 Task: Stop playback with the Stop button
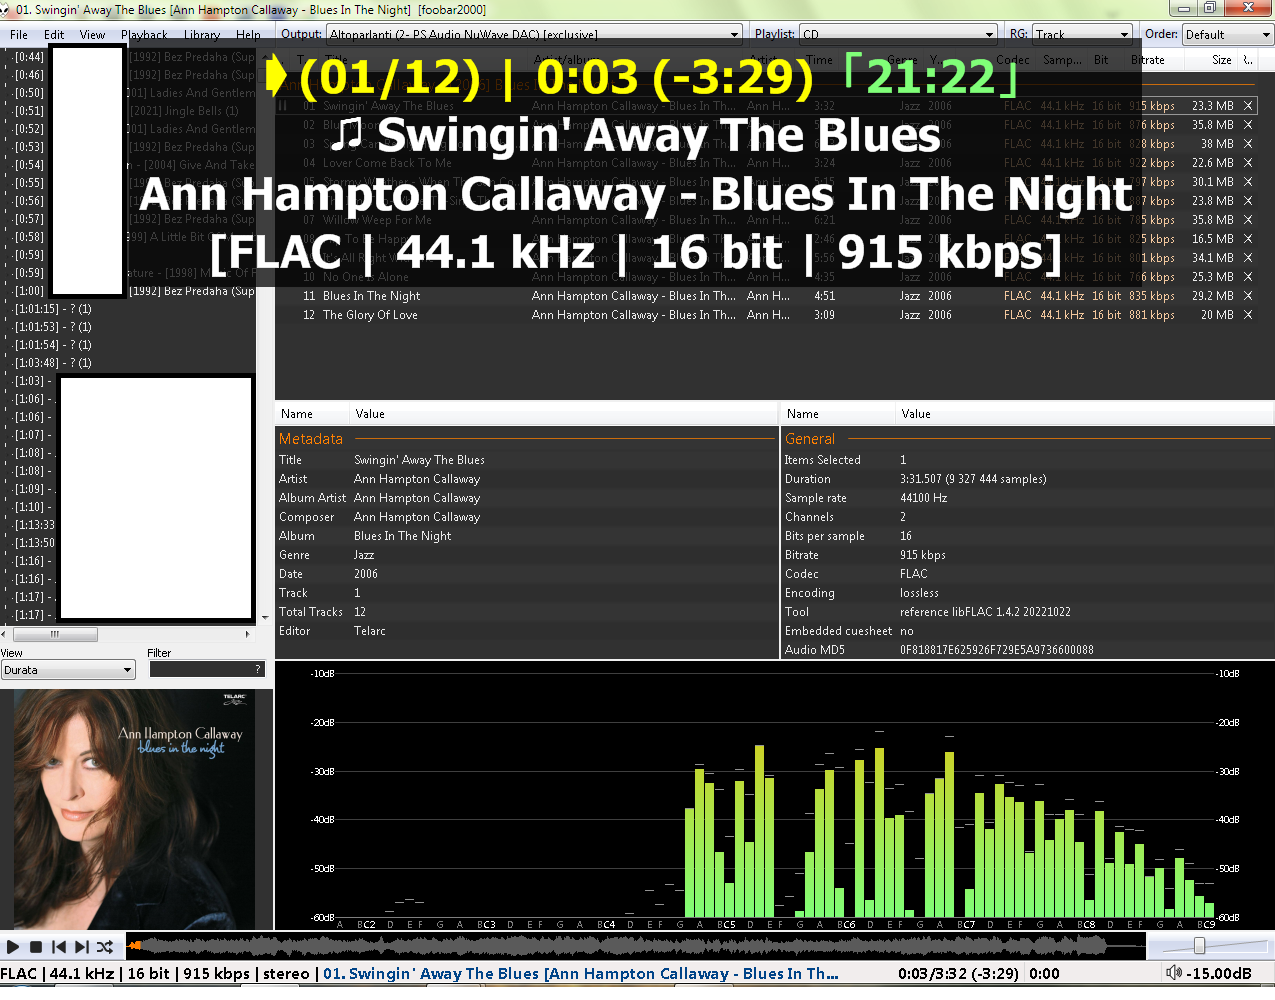pyautogui.click(x=36, y=946)
